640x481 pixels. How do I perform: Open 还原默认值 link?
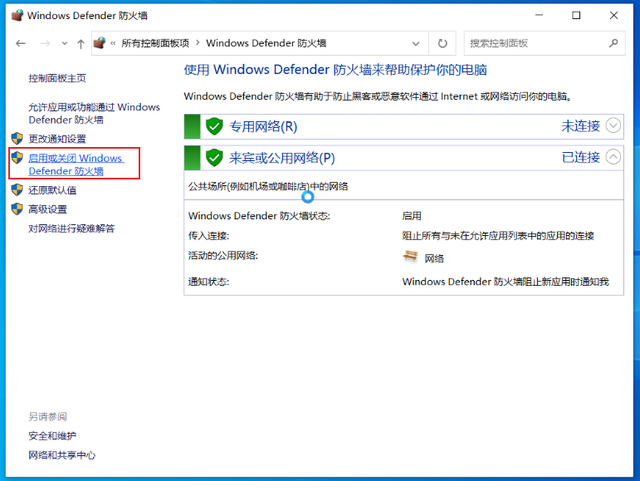[52, 190]
